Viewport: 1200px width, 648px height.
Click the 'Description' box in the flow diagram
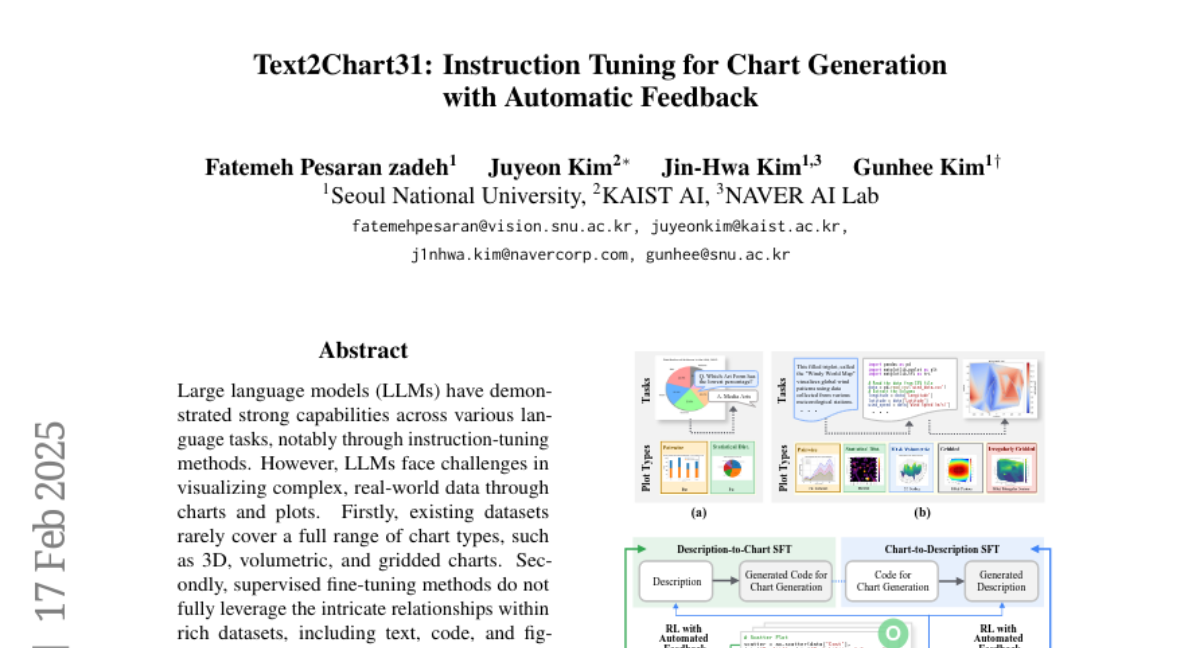[x=677, y=581]
